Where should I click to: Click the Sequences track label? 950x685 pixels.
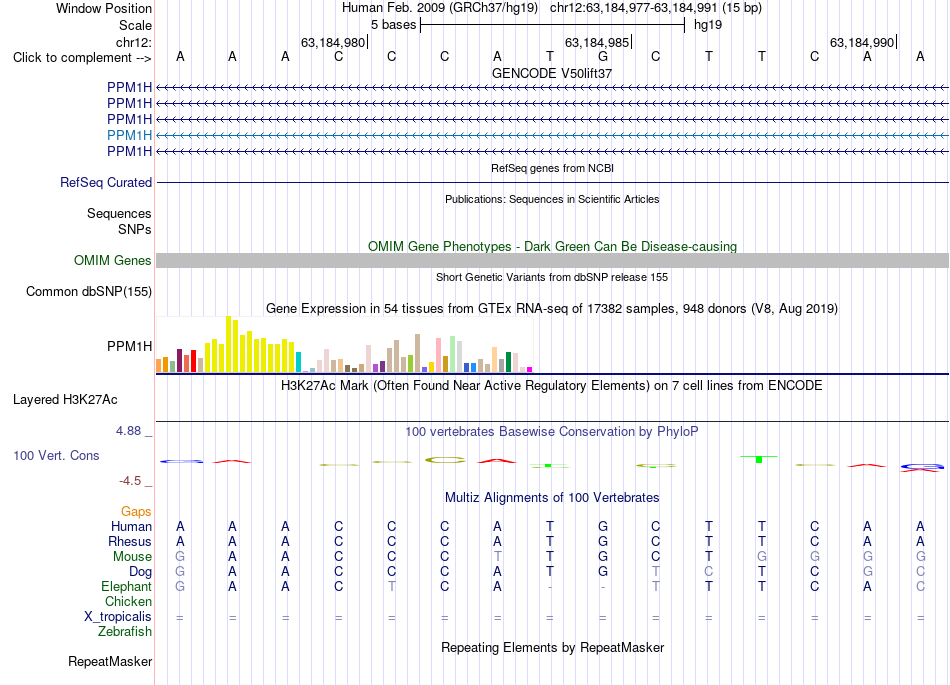tap(119, 213)
